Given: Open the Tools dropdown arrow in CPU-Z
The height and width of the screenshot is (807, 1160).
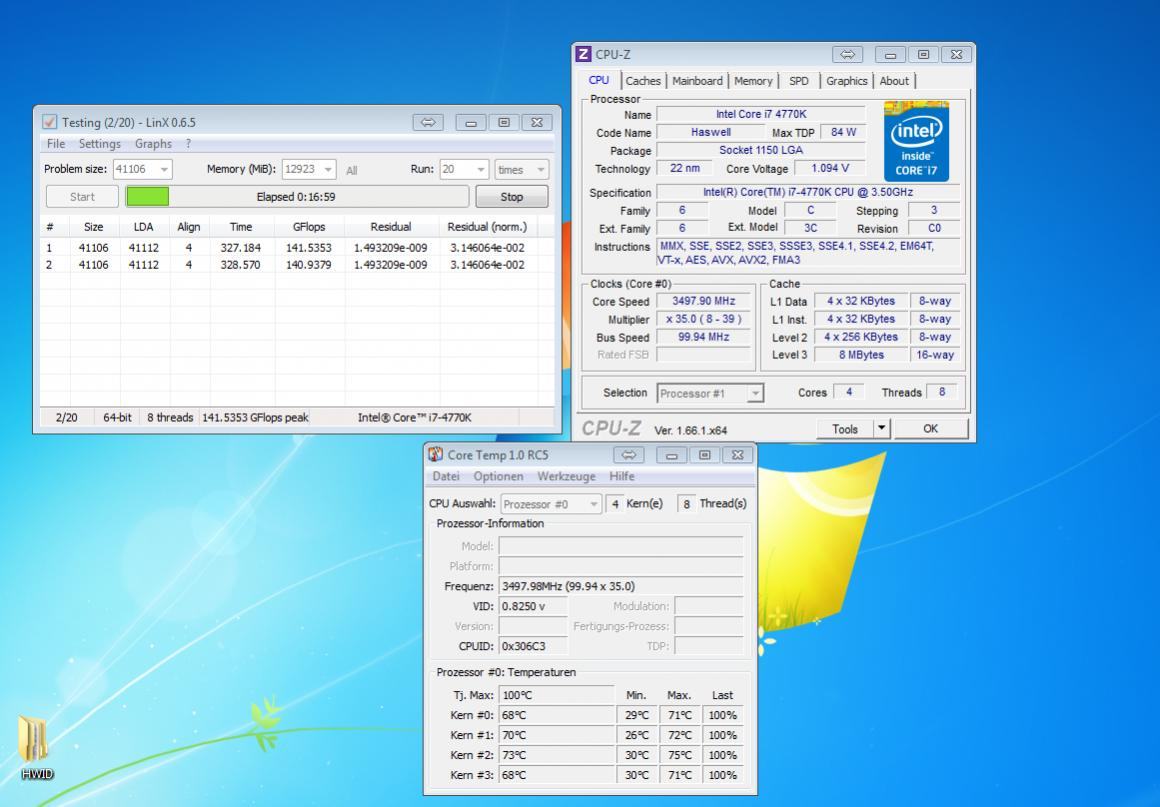Looking at the screenshot, I should click(881, 428).
